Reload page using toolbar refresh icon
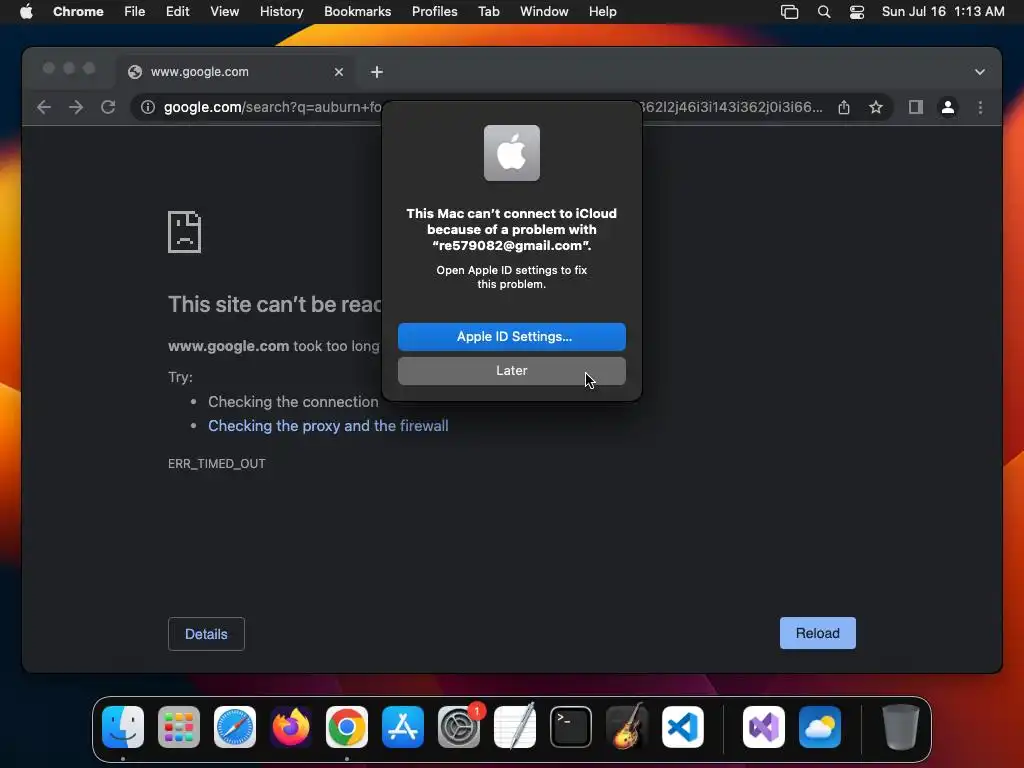The width and height of the screenshot is (1024, 768). (x=108, y=107)
